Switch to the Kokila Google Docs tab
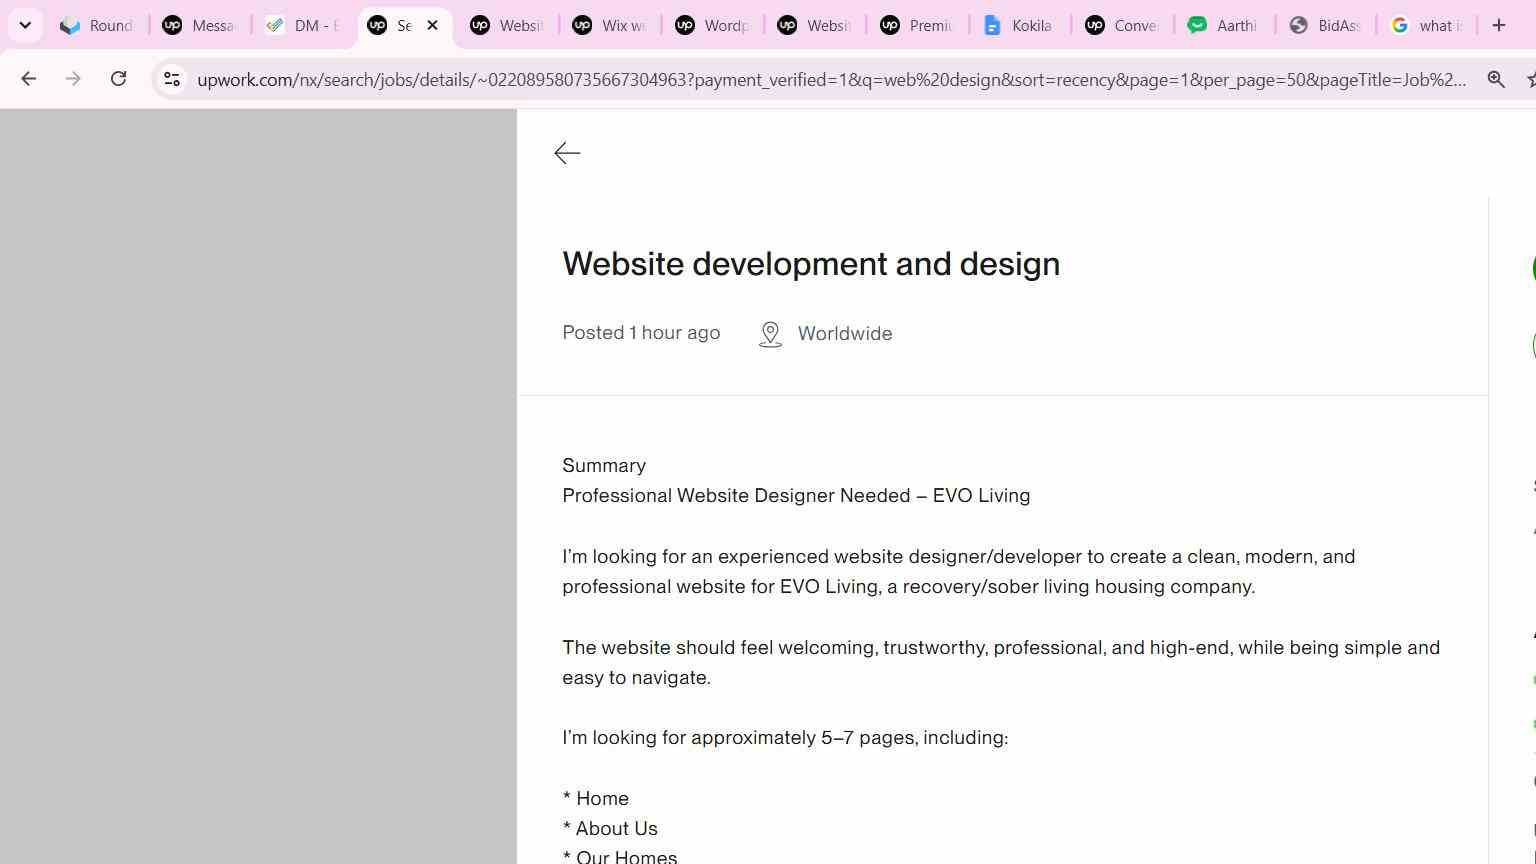The height and width of the screenshot is (864, 1536). pos(1019,25)
